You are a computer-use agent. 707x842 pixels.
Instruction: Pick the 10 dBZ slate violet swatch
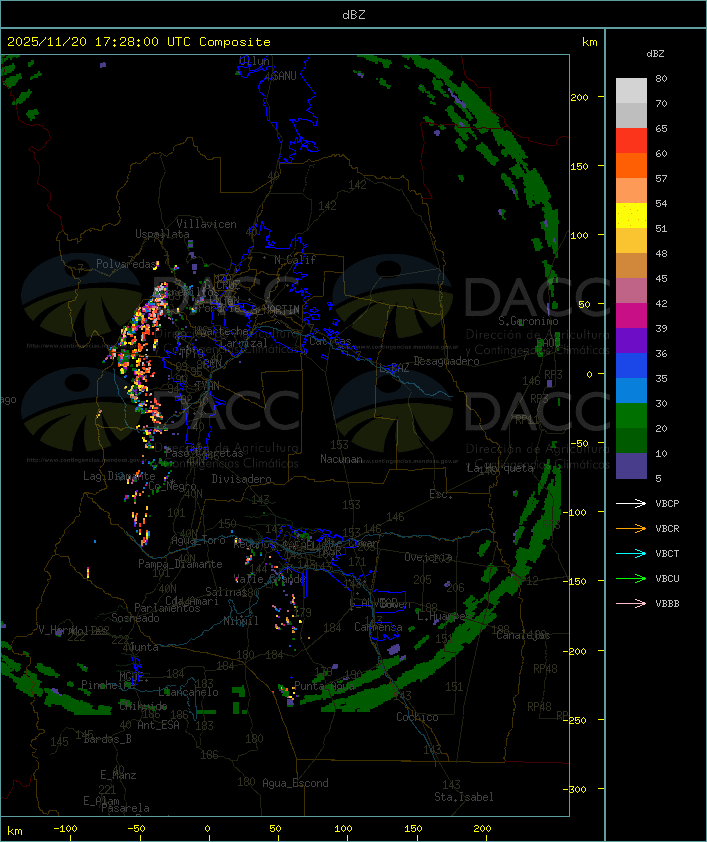pyautogui.click(x=631, y=466)
